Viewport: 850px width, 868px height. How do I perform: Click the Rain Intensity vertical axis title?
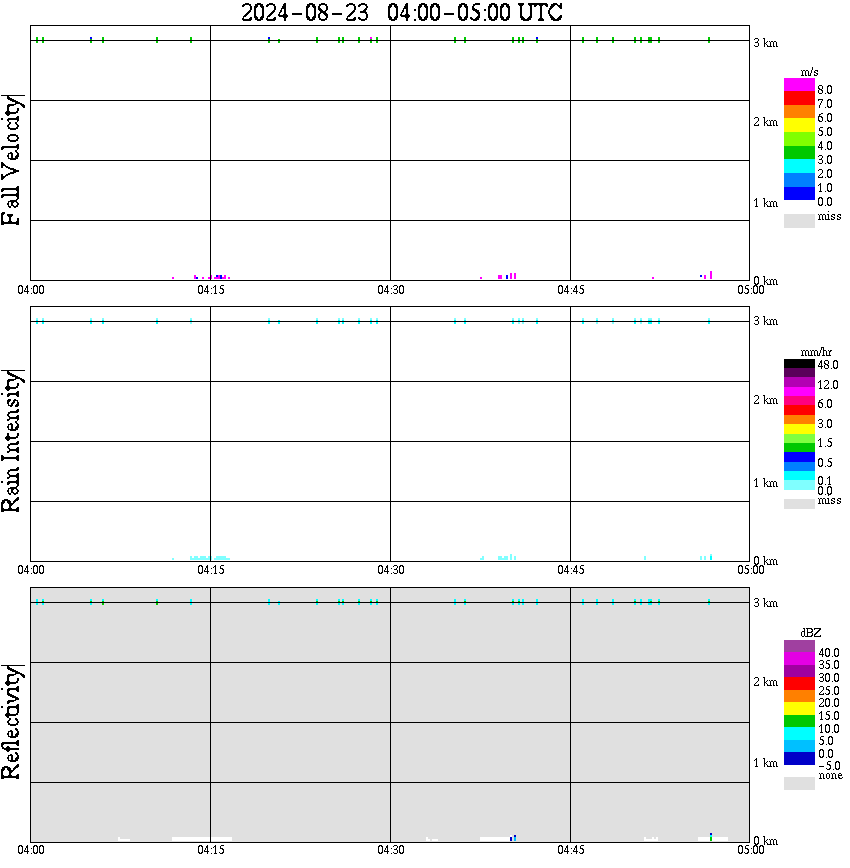pos(11,441)
